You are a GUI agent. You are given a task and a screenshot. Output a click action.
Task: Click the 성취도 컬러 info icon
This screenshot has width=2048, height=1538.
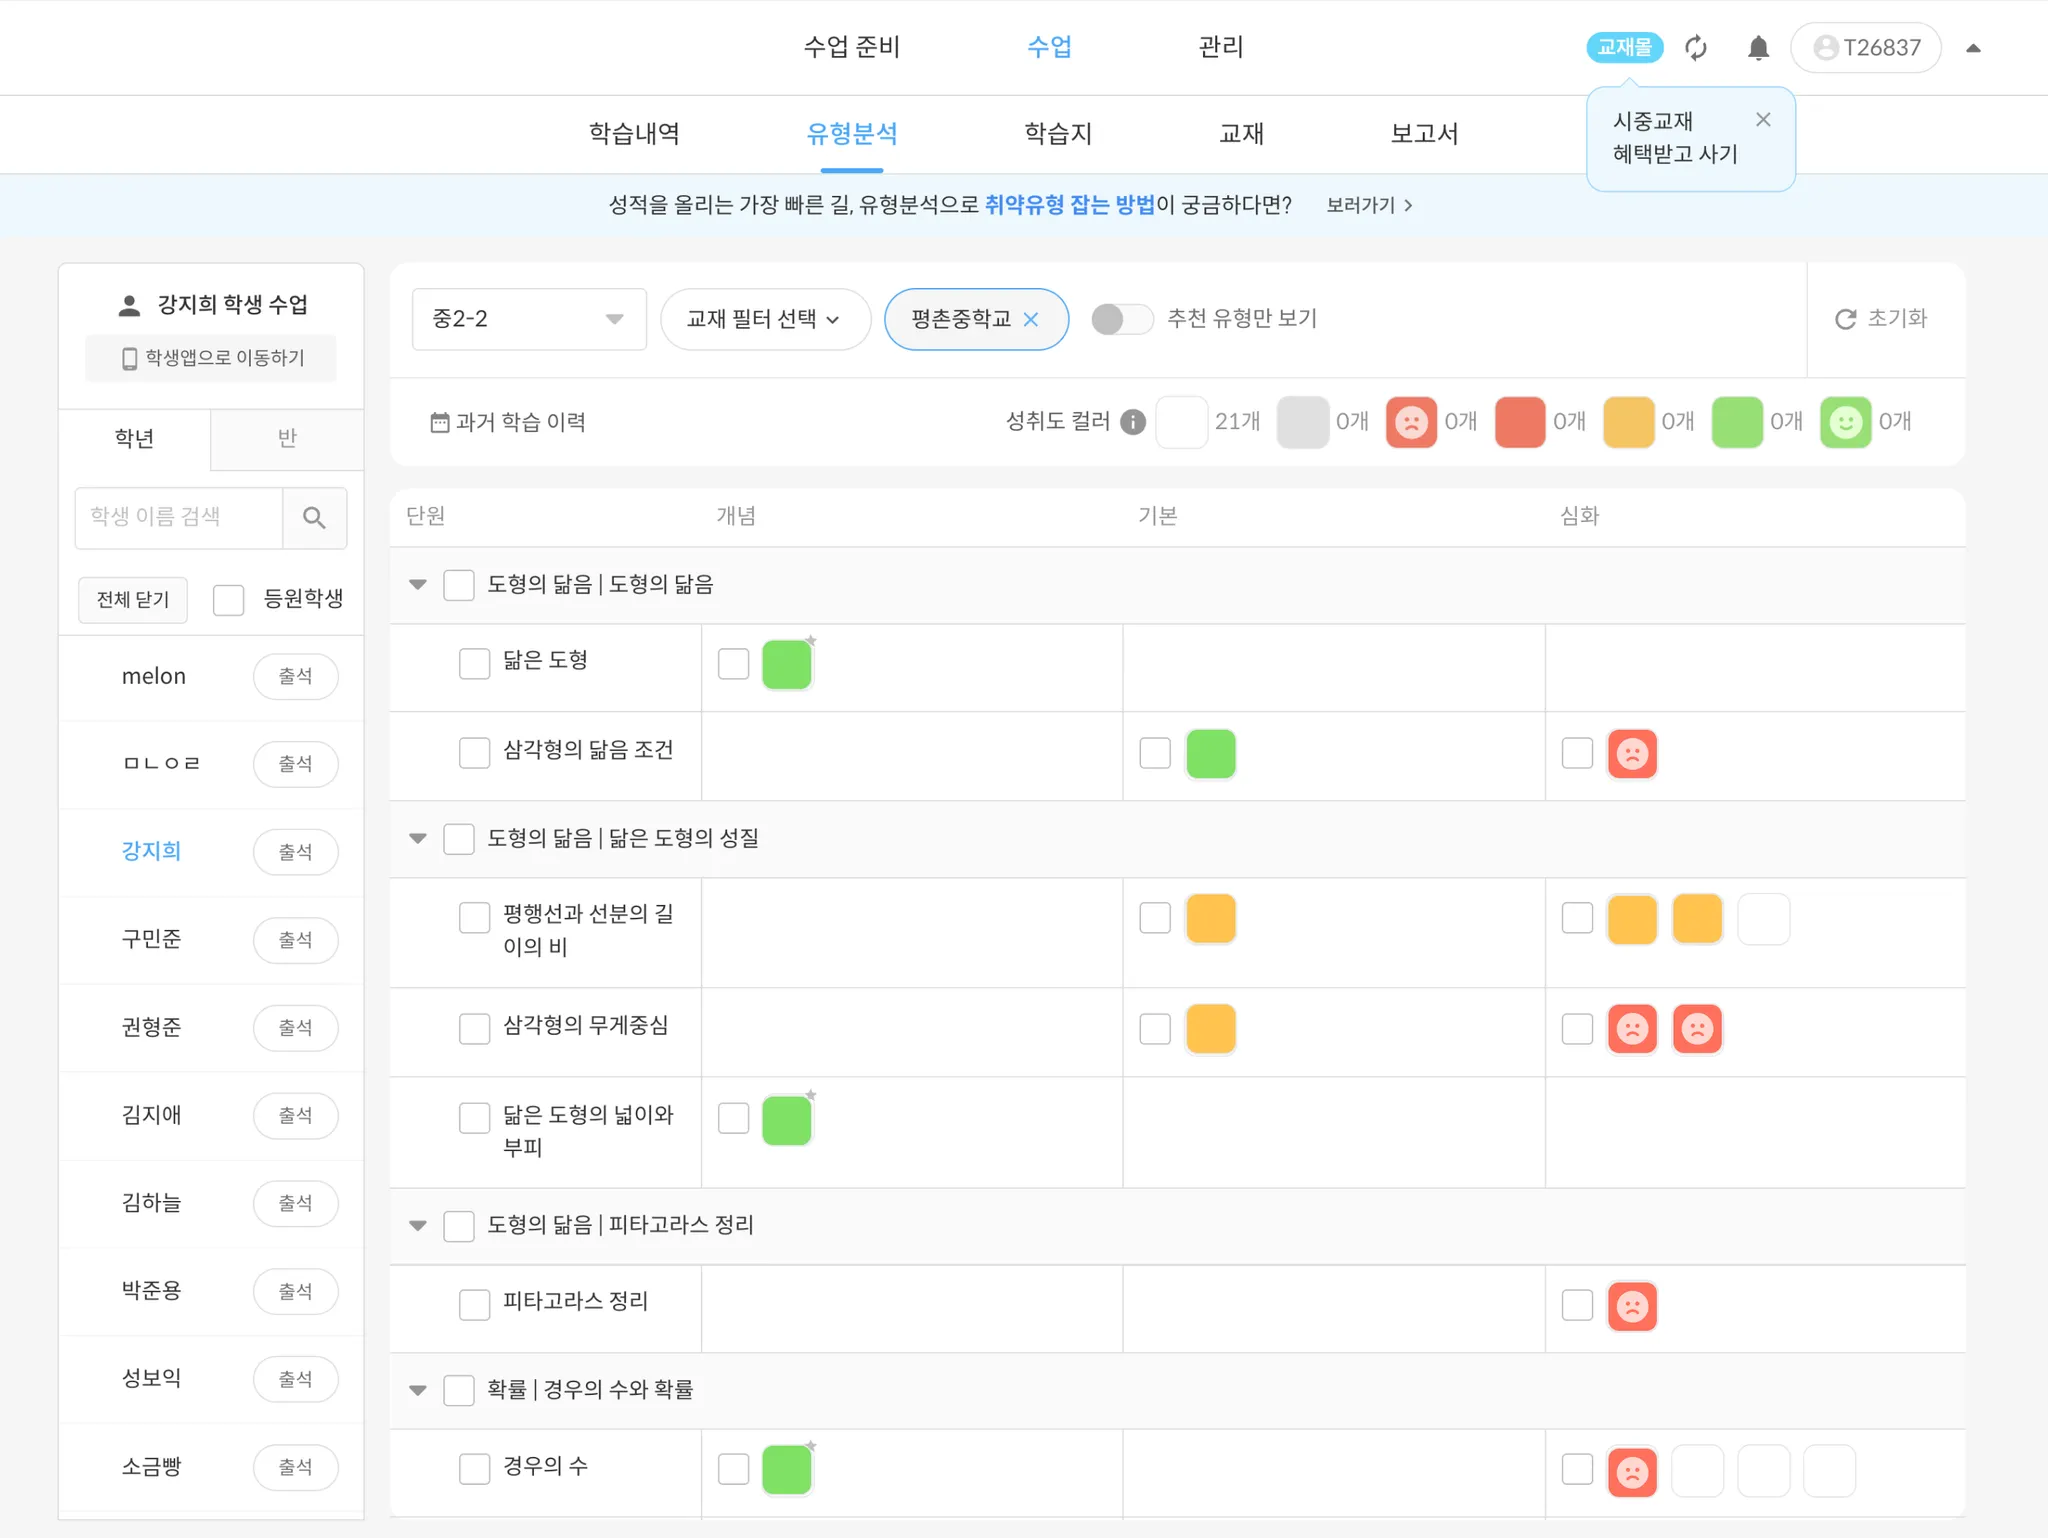pyautogui.click(x=1132, y=422)
